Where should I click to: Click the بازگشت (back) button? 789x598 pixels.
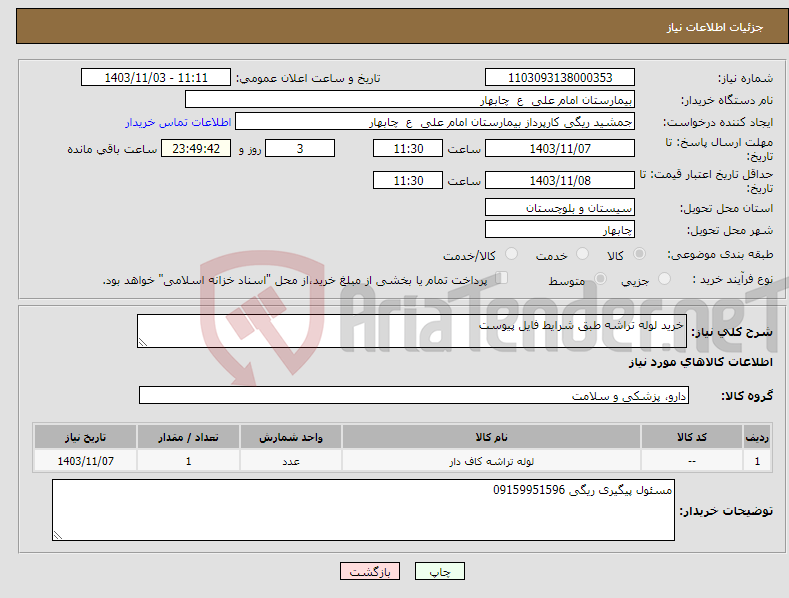[370, 571]
